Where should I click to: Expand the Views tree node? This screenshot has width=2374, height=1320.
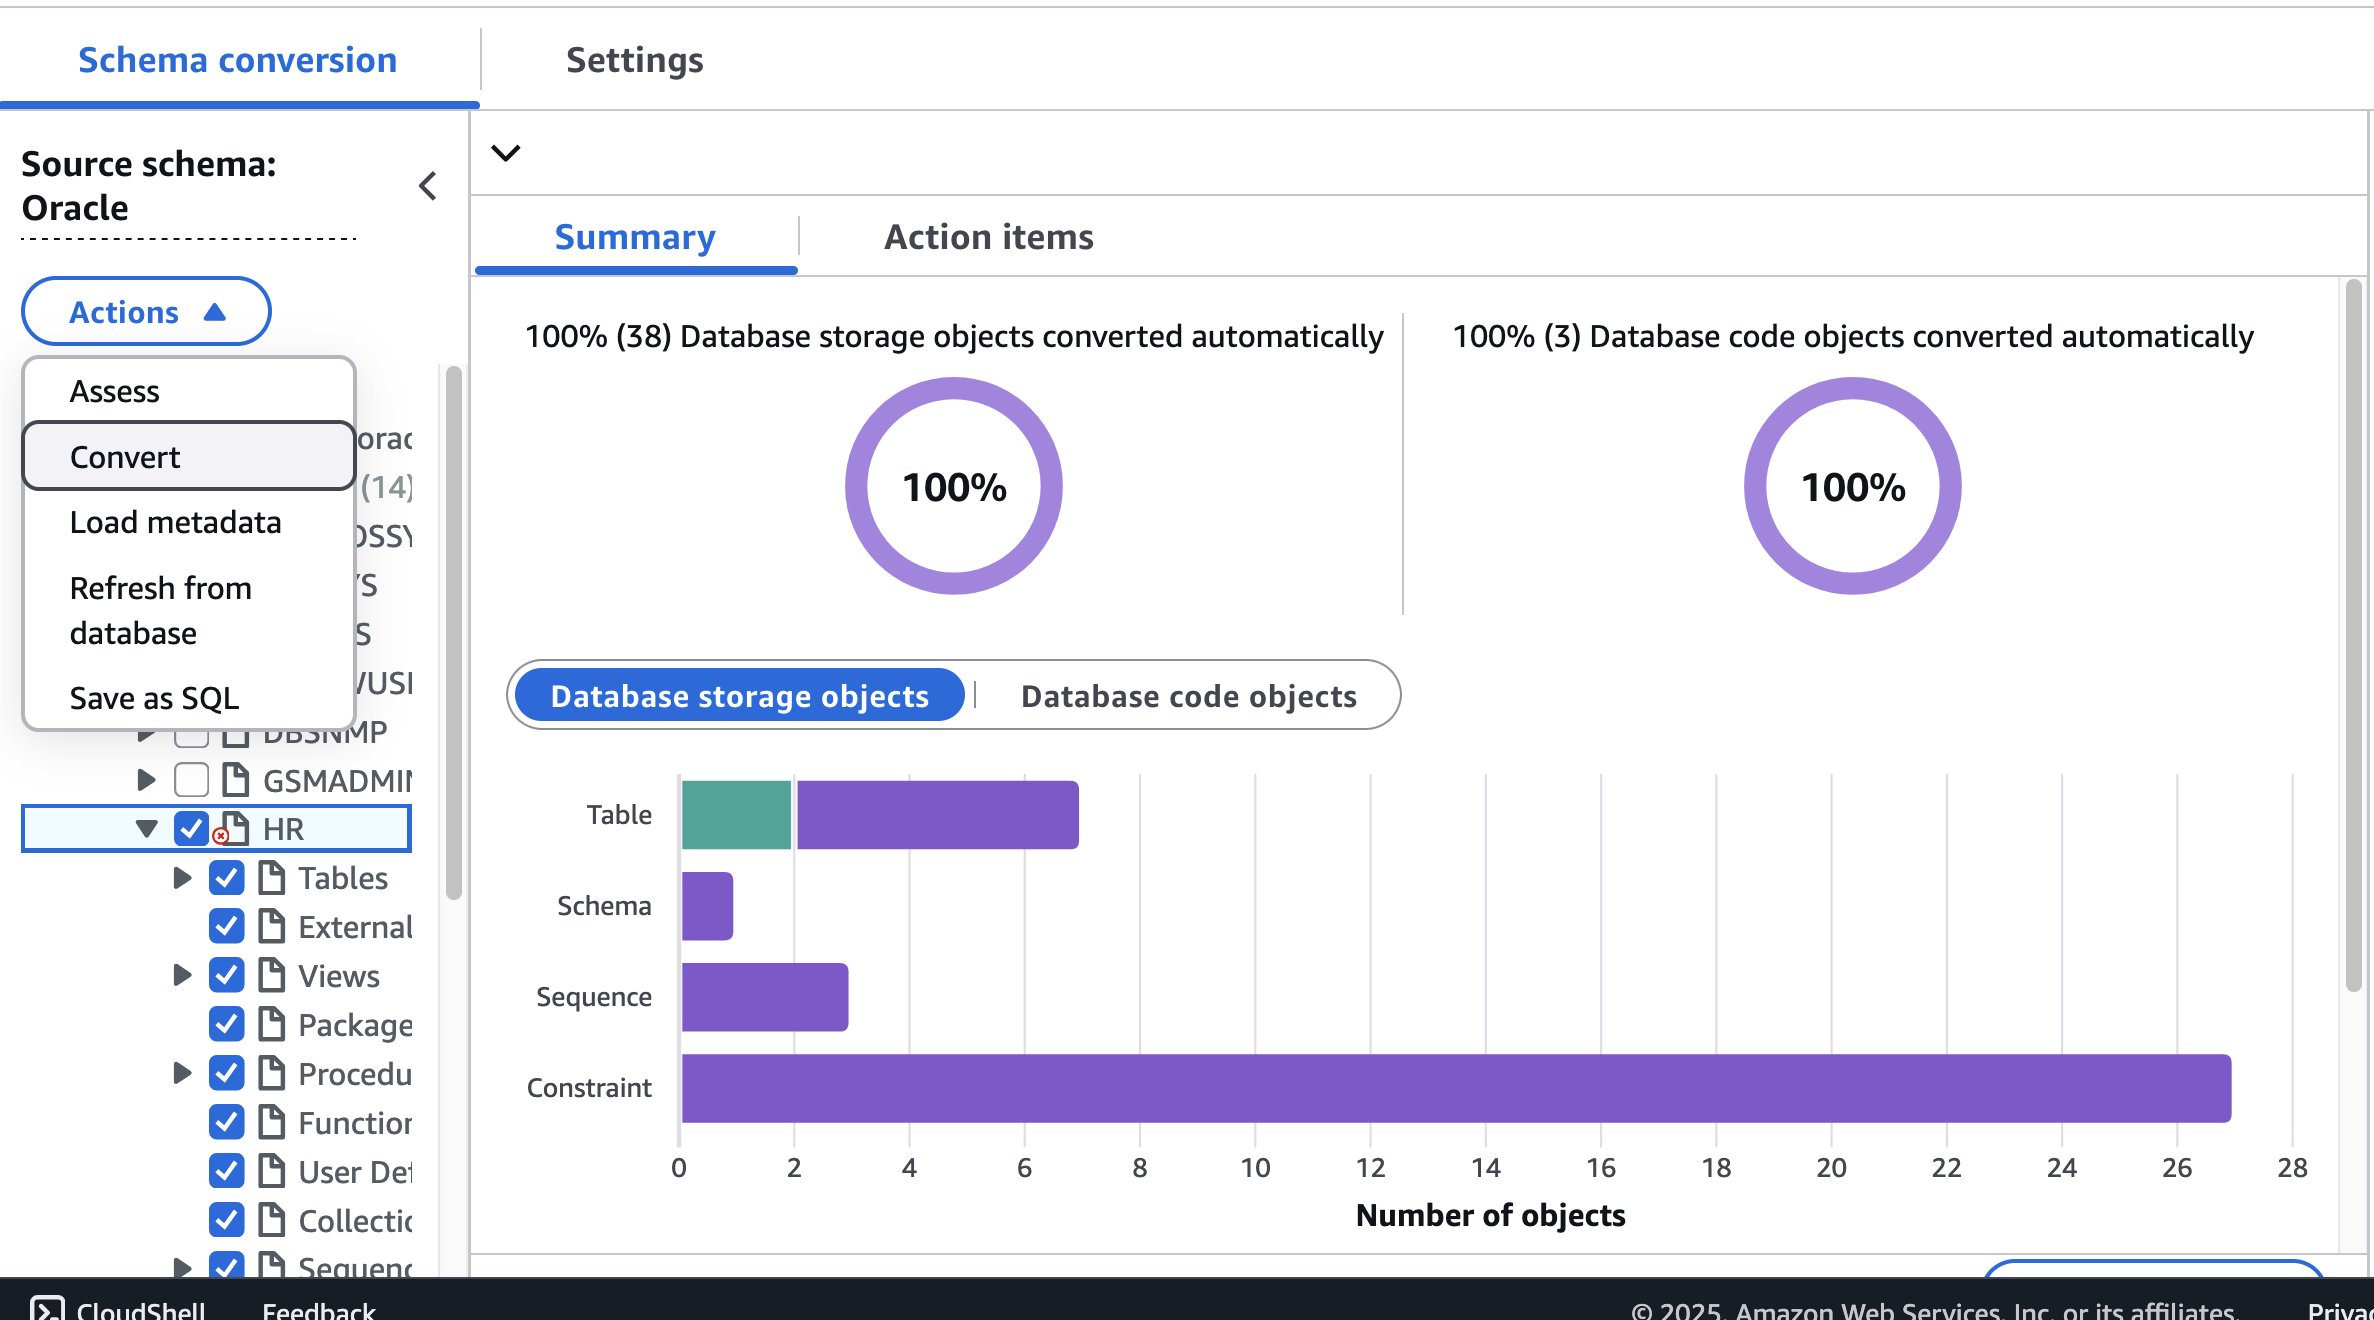pyautogui.click(x=182, y=975)
